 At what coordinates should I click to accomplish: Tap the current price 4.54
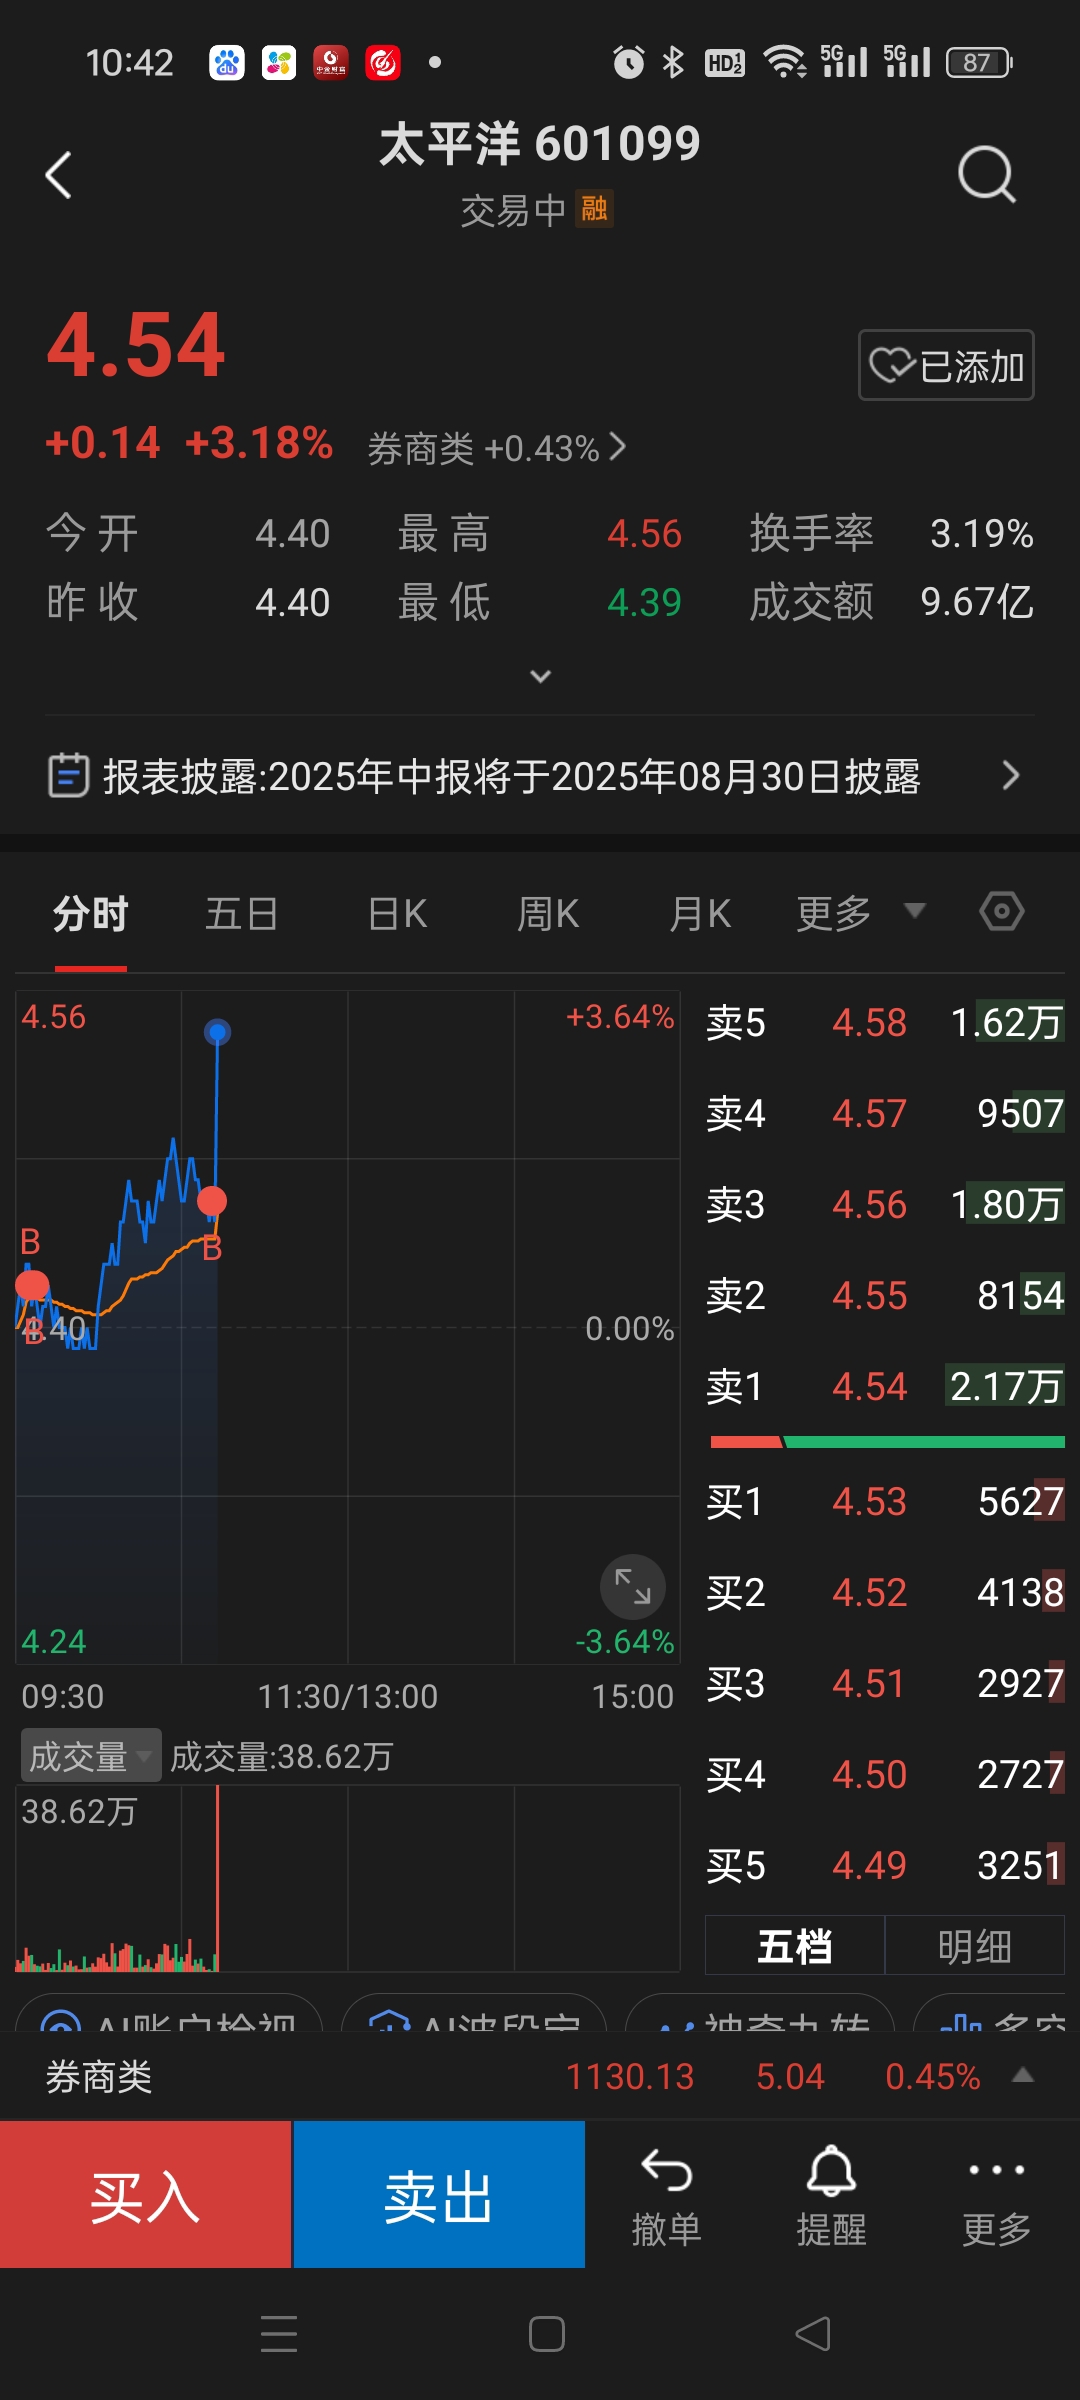[136, 345]
